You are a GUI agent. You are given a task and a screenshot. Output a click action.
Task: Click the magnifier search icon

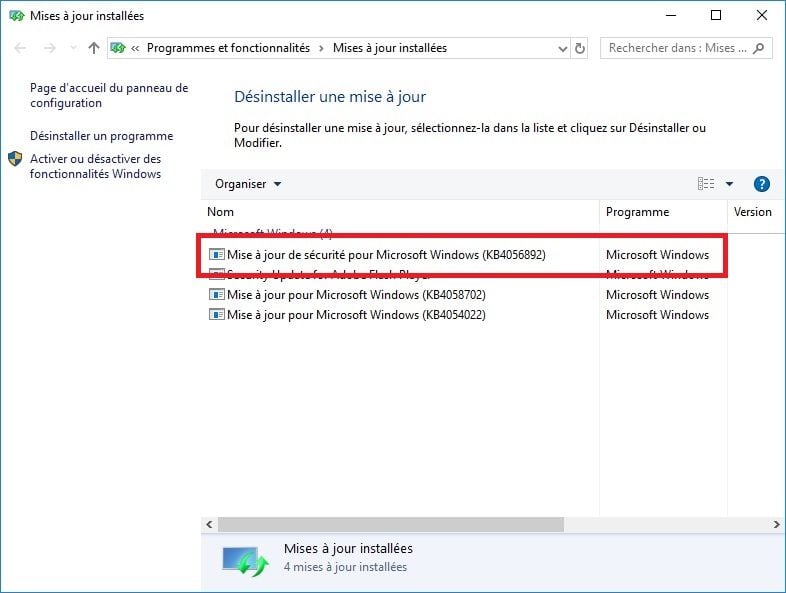point(759,48)
